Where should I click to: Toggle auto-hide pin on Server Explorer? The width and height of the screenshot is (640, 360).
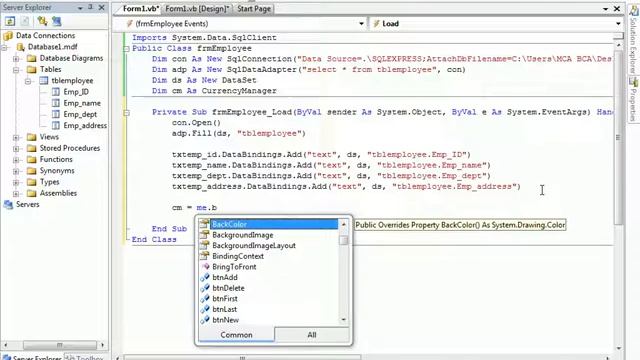[91, 7]
